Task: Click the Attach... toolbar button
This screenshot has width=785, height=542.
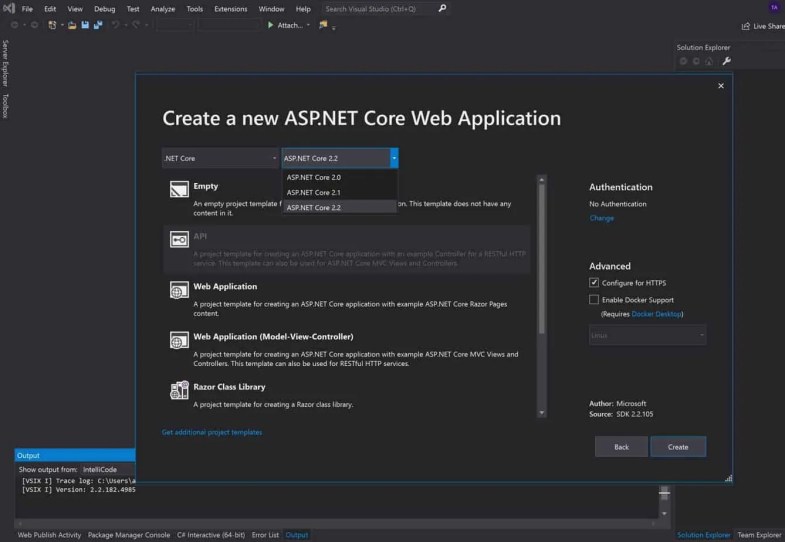Action: [x=285, y=25]
